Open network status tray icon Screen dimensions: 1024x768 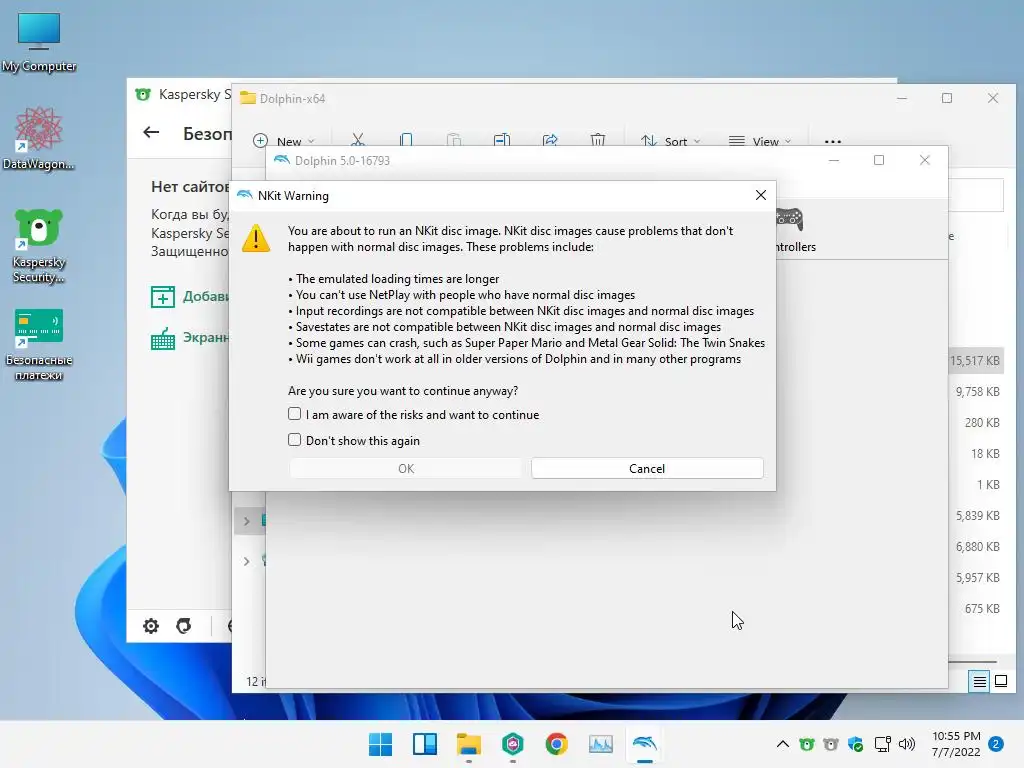[x=882, y=744]
